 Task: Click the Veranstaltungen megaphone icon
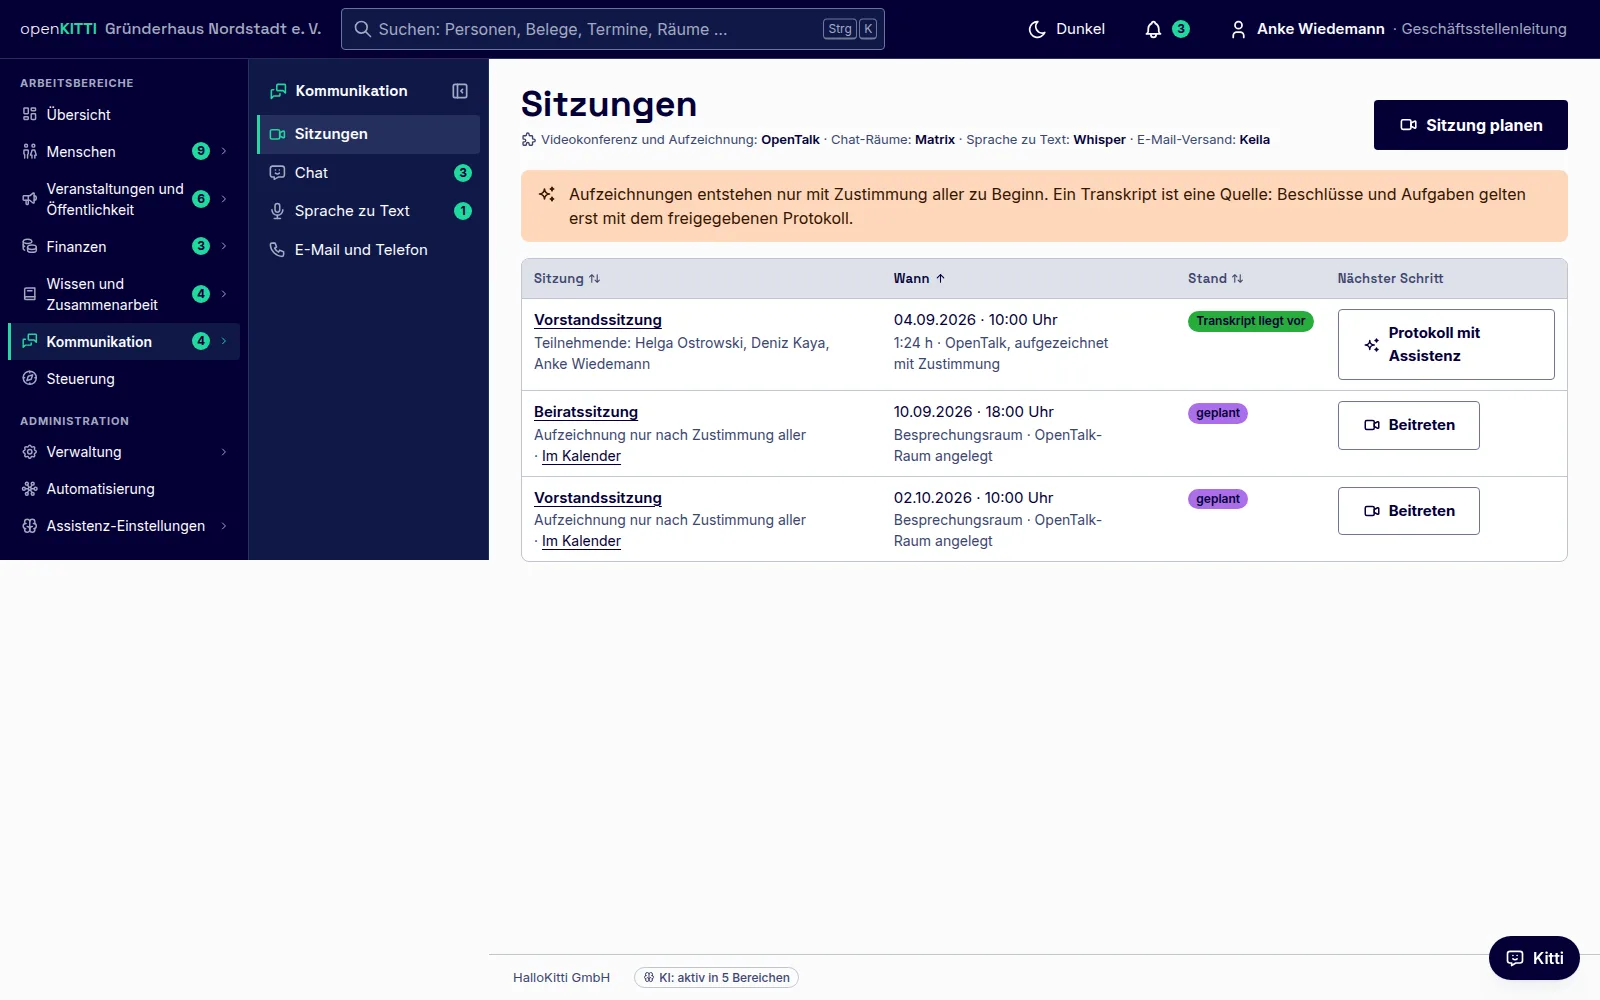click(x=30, y=199)
